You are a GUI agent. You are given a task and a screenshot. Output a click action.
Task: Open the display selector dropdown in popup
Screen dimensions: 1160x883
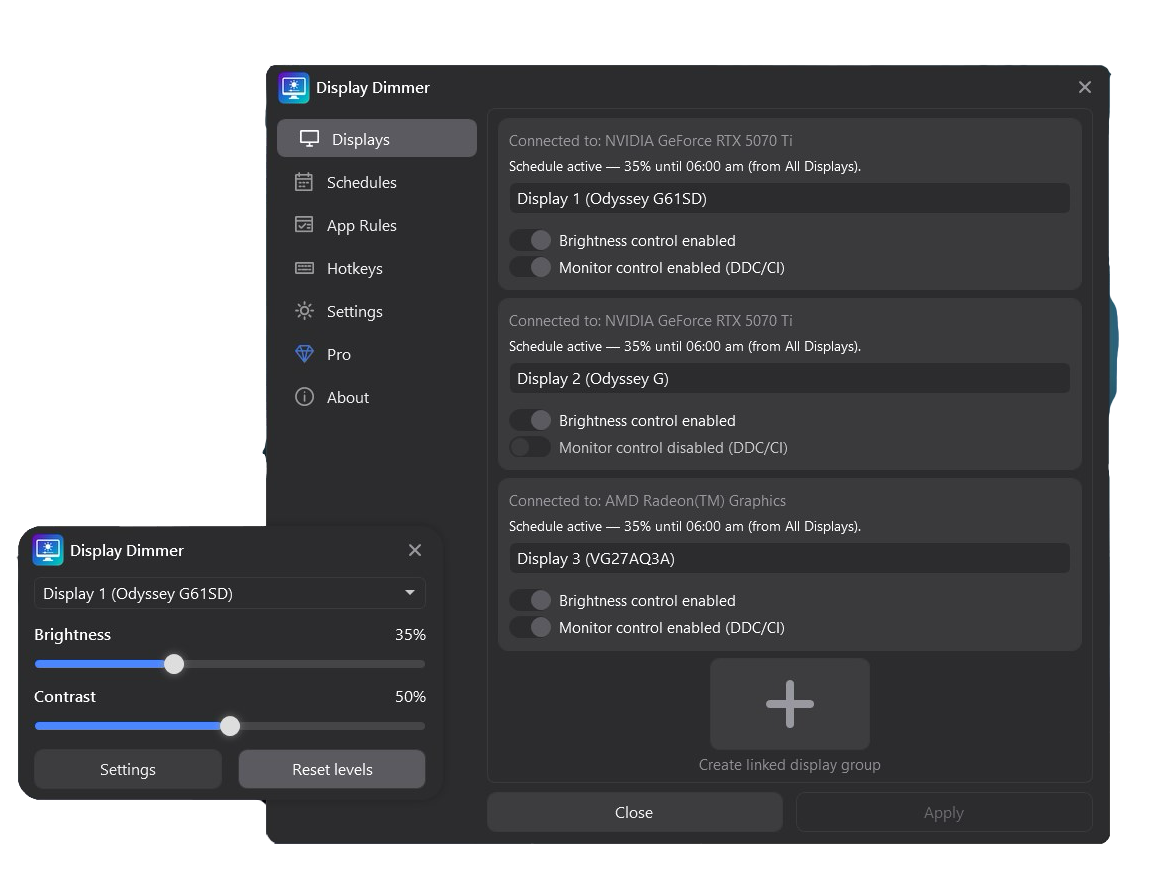tap(229, 593)
